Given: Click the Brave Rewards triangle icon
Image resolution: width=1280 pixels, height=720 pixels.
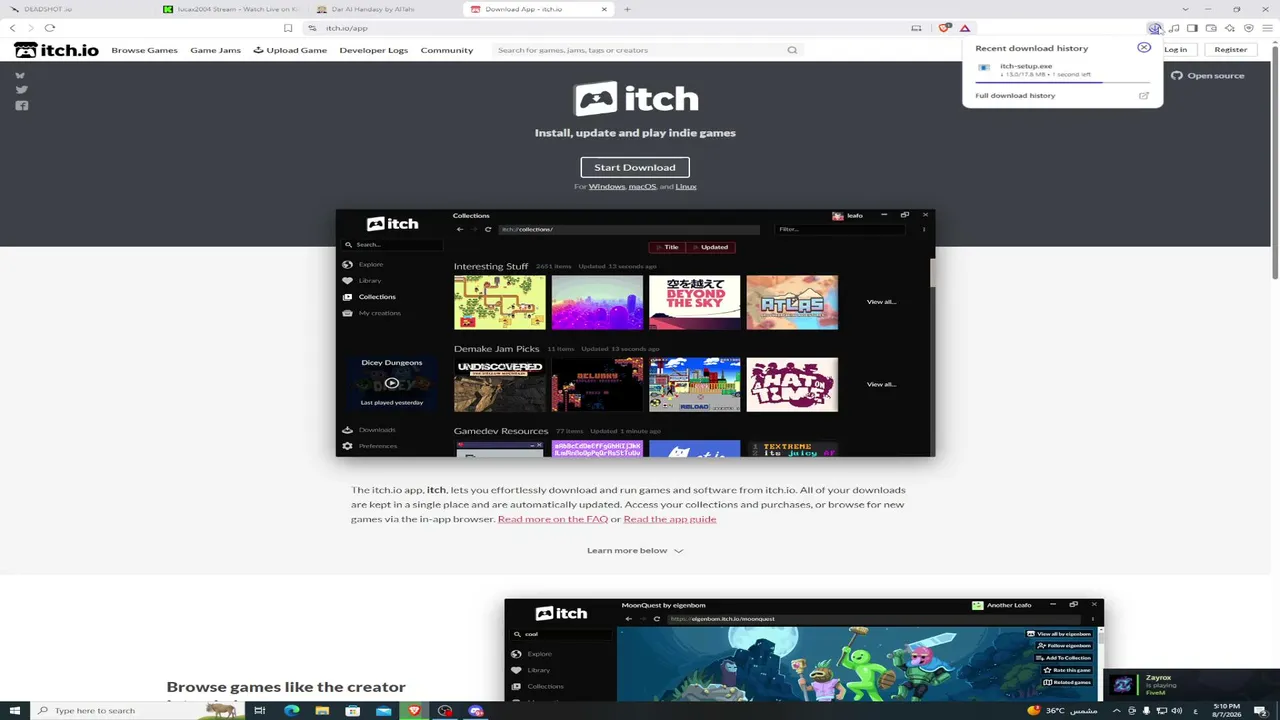Looking at the screenshot, I should pyautogui.click(x=965, y=28).
